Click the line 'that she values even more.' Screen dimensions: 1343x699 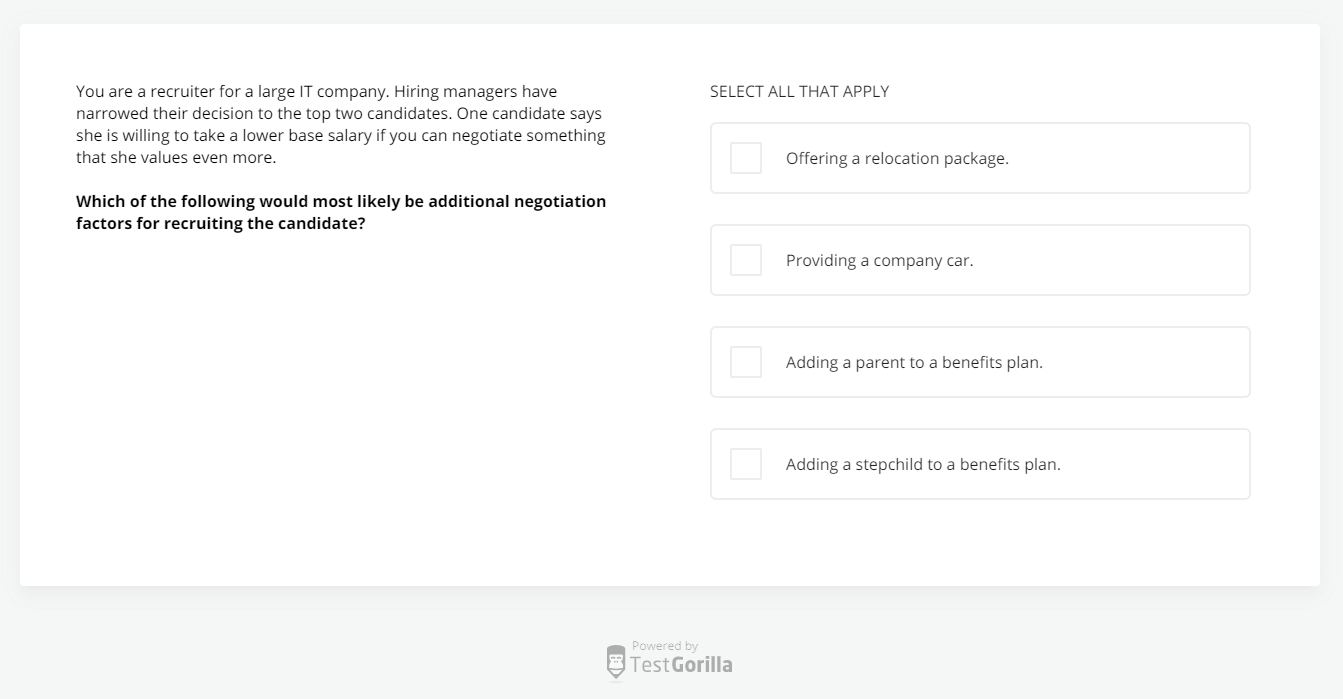(176, 158)
